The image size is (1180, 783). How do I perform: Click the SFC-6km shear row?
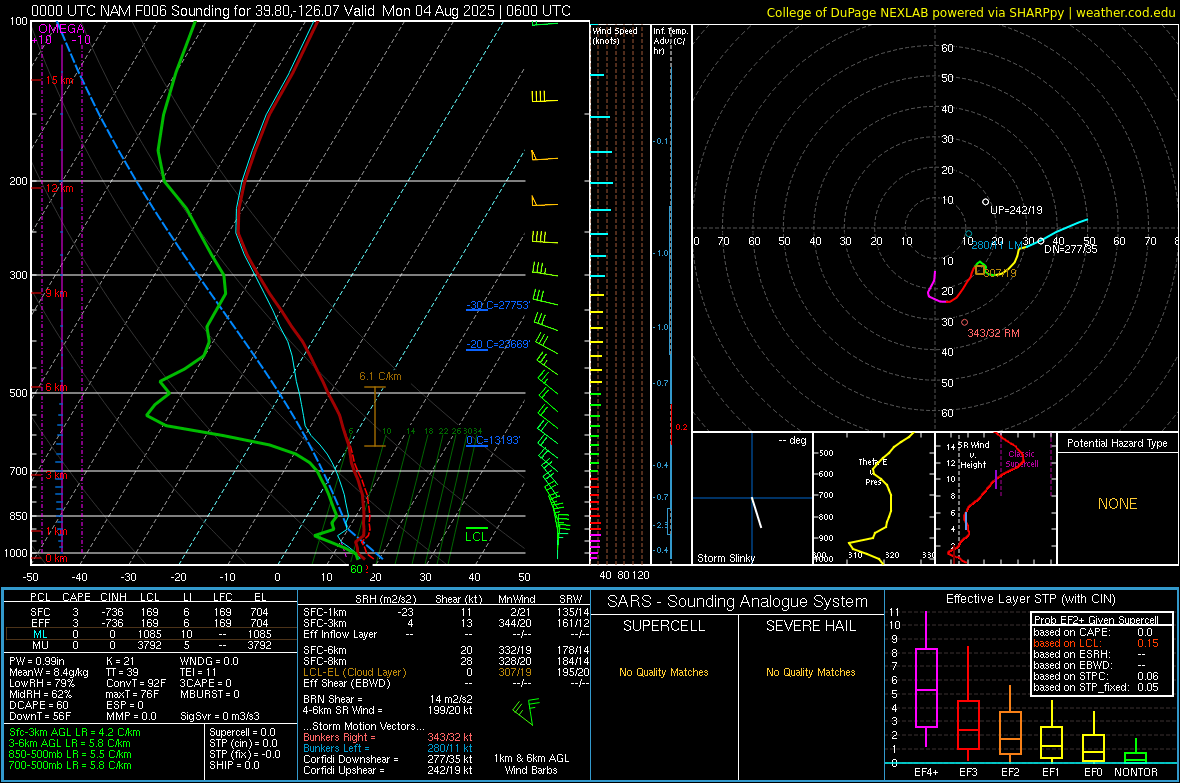tap(446, 650)
